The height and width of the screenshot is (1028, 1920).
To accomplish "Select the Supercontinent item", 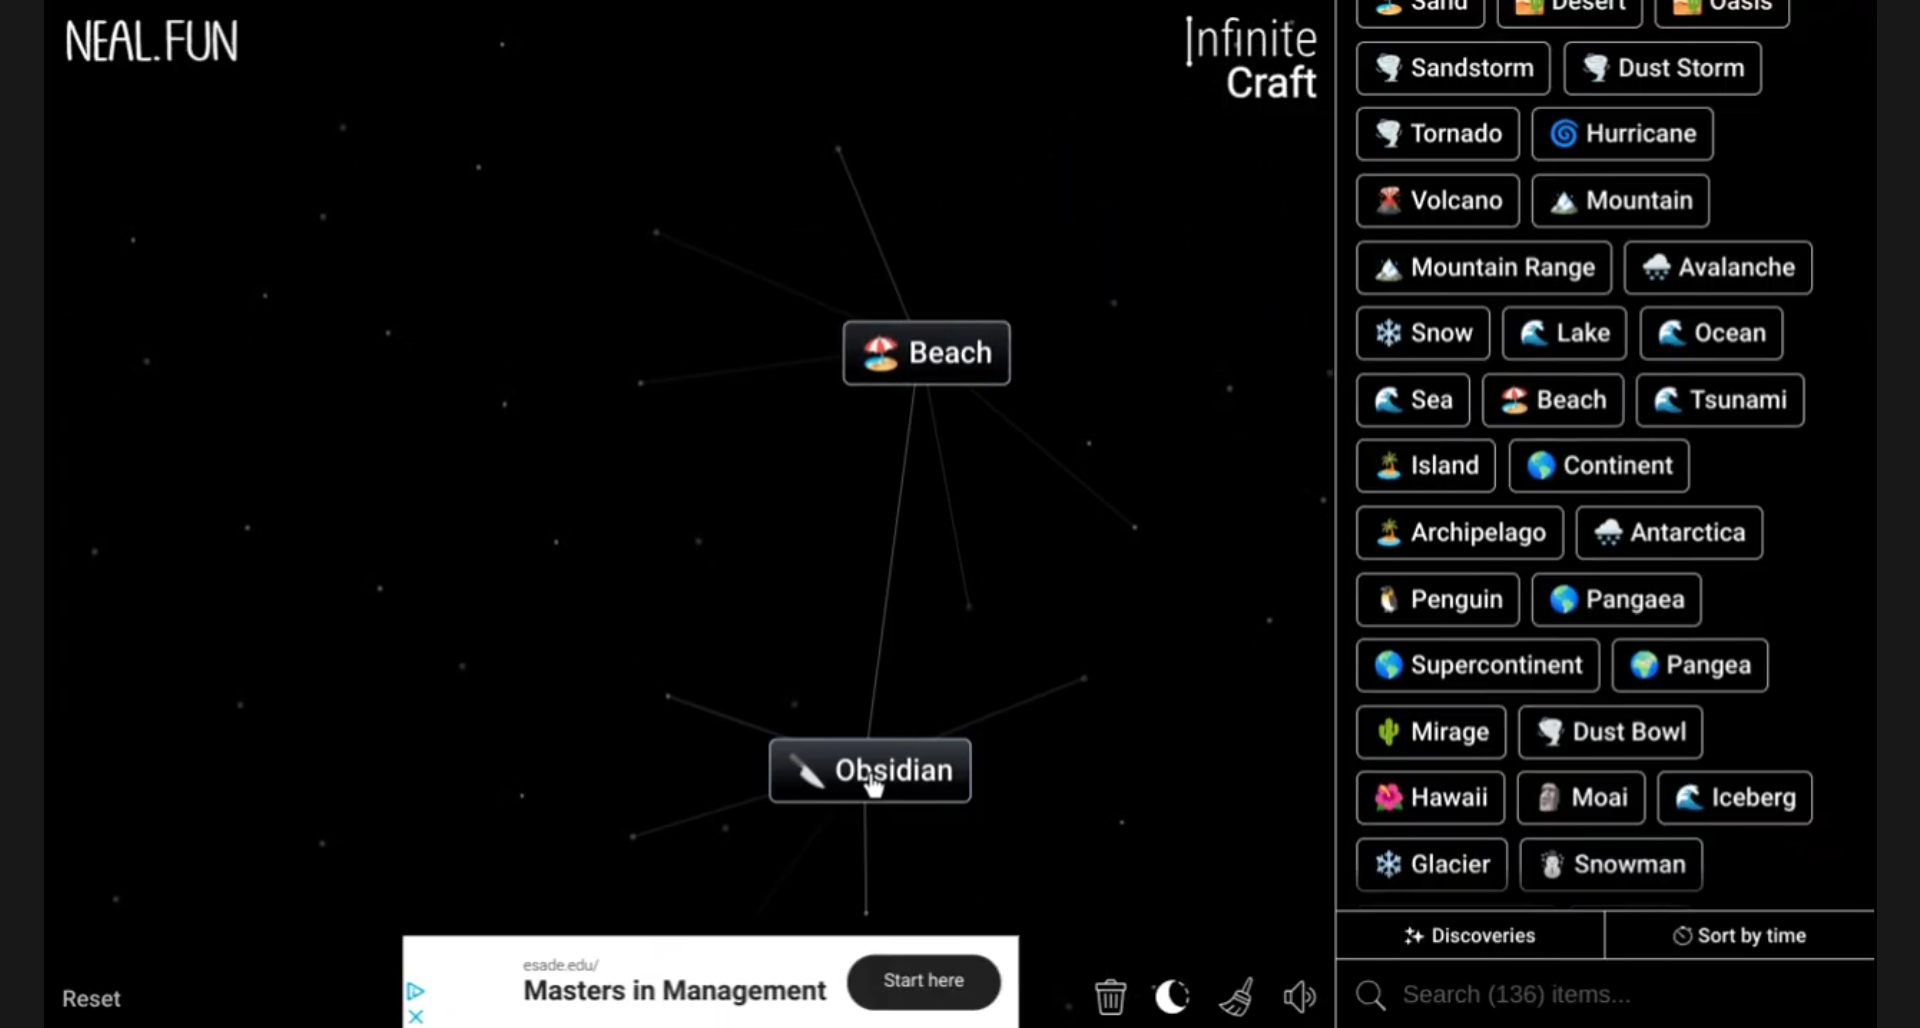I will click(1478, 666).
